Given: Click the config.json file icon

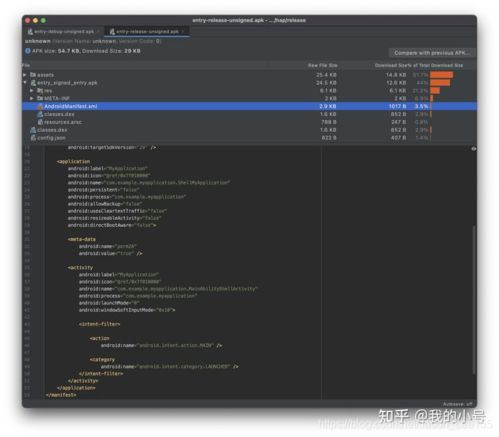Looking at the screenshot, I should click(x=33, y=138).
